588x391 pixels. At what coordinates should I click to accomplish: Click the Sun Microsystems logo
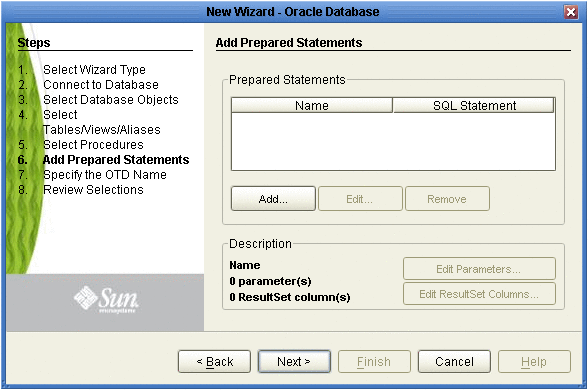point(106,300)
